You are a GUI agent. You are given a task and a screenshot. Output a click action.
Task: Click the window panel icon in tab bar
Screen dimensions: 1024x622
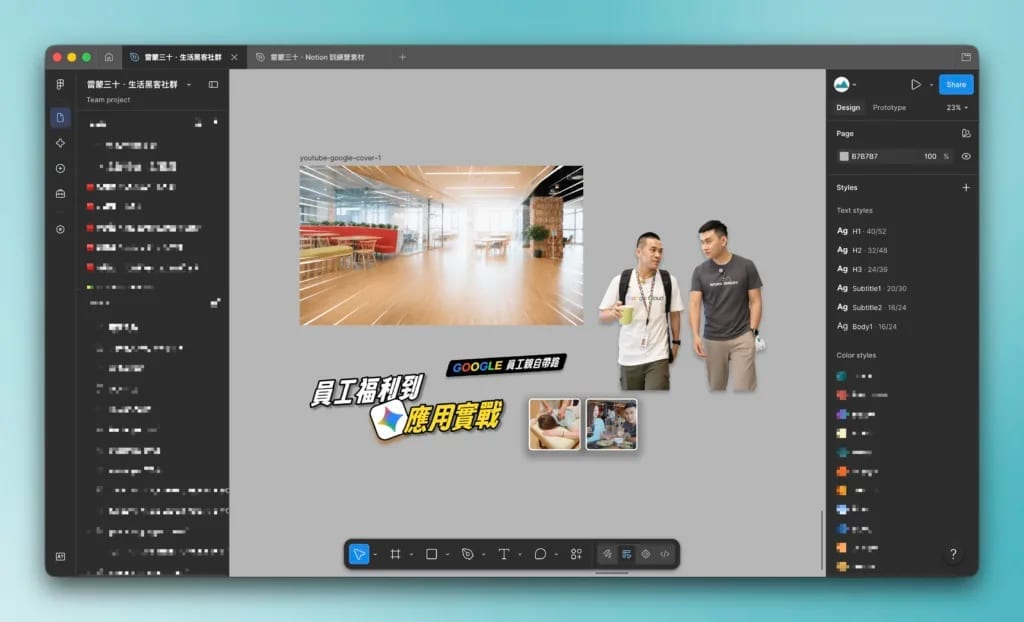click(x=966, y=57)
